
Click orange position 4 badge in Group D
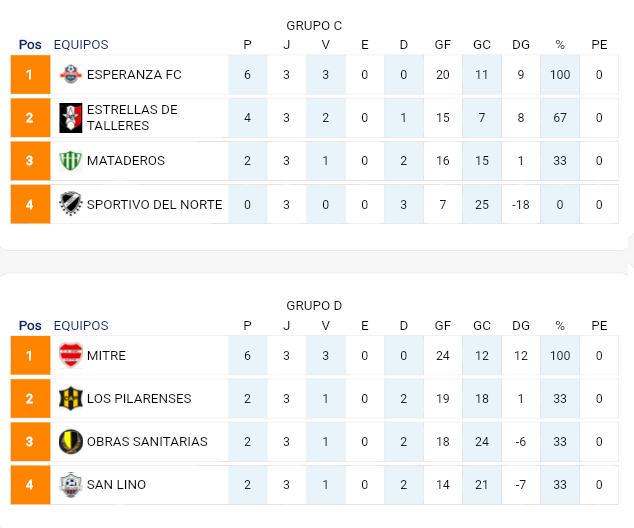pos(30,485)
